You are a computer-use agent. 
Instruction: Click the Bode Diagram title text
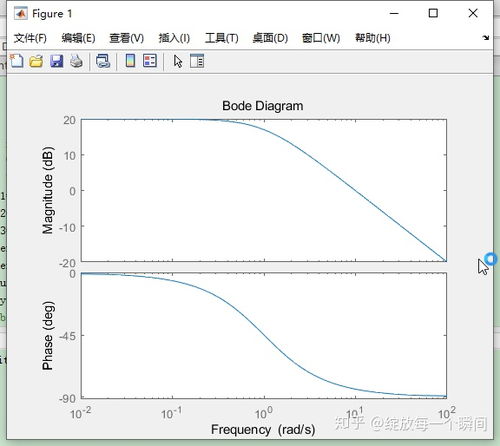(x=263, y=106)
